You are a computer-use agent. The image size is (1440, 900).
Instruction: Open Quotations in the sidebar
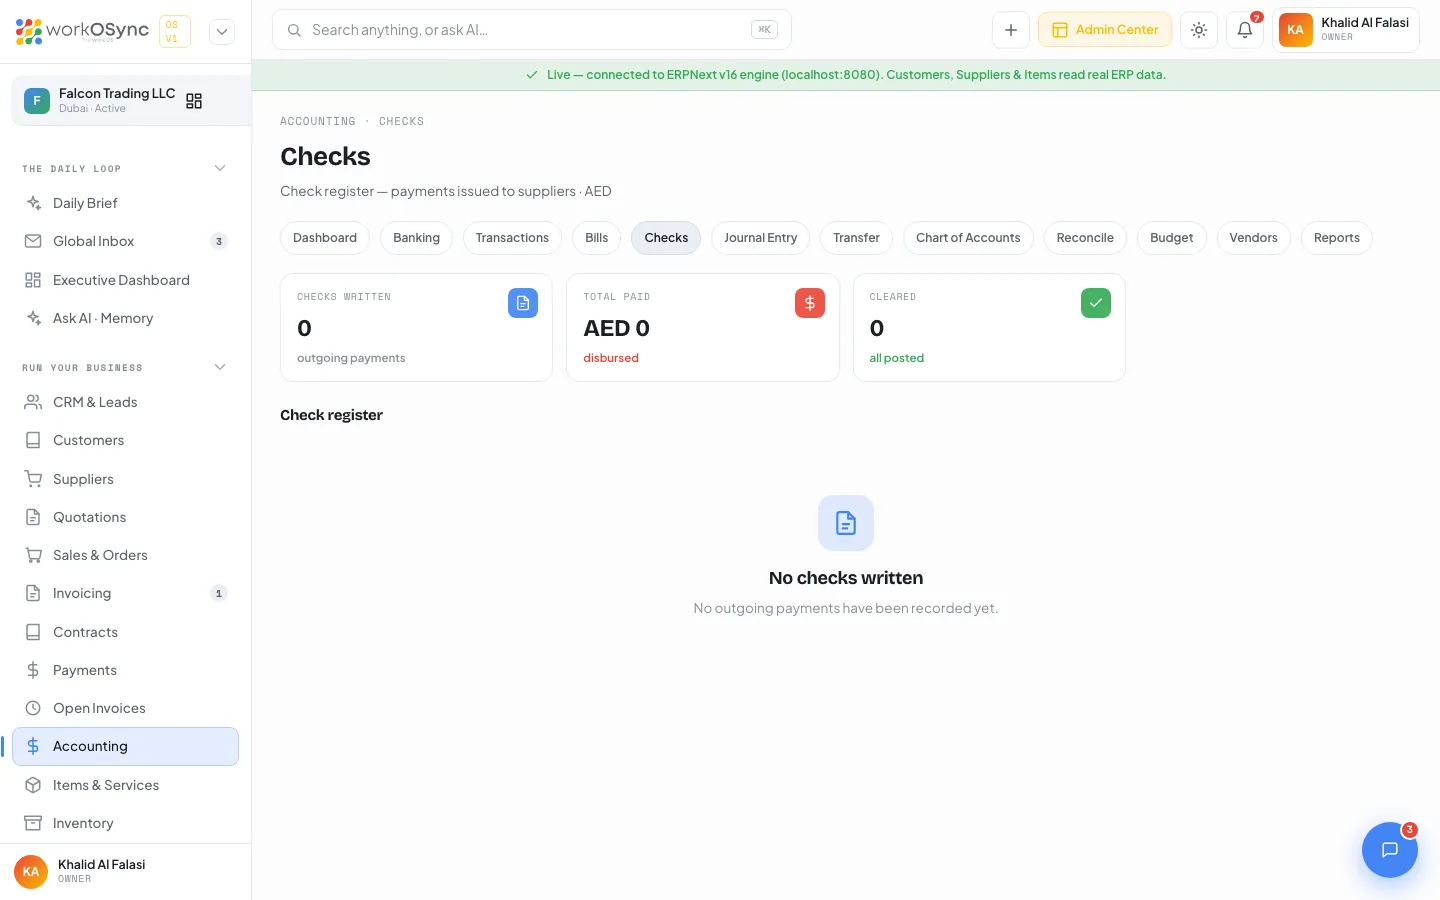pyautogui.click(x=126, y=517)
